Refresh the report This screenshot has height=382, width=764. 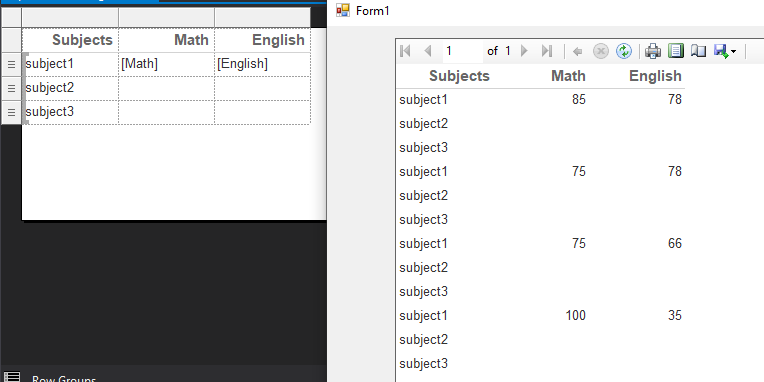624,51
